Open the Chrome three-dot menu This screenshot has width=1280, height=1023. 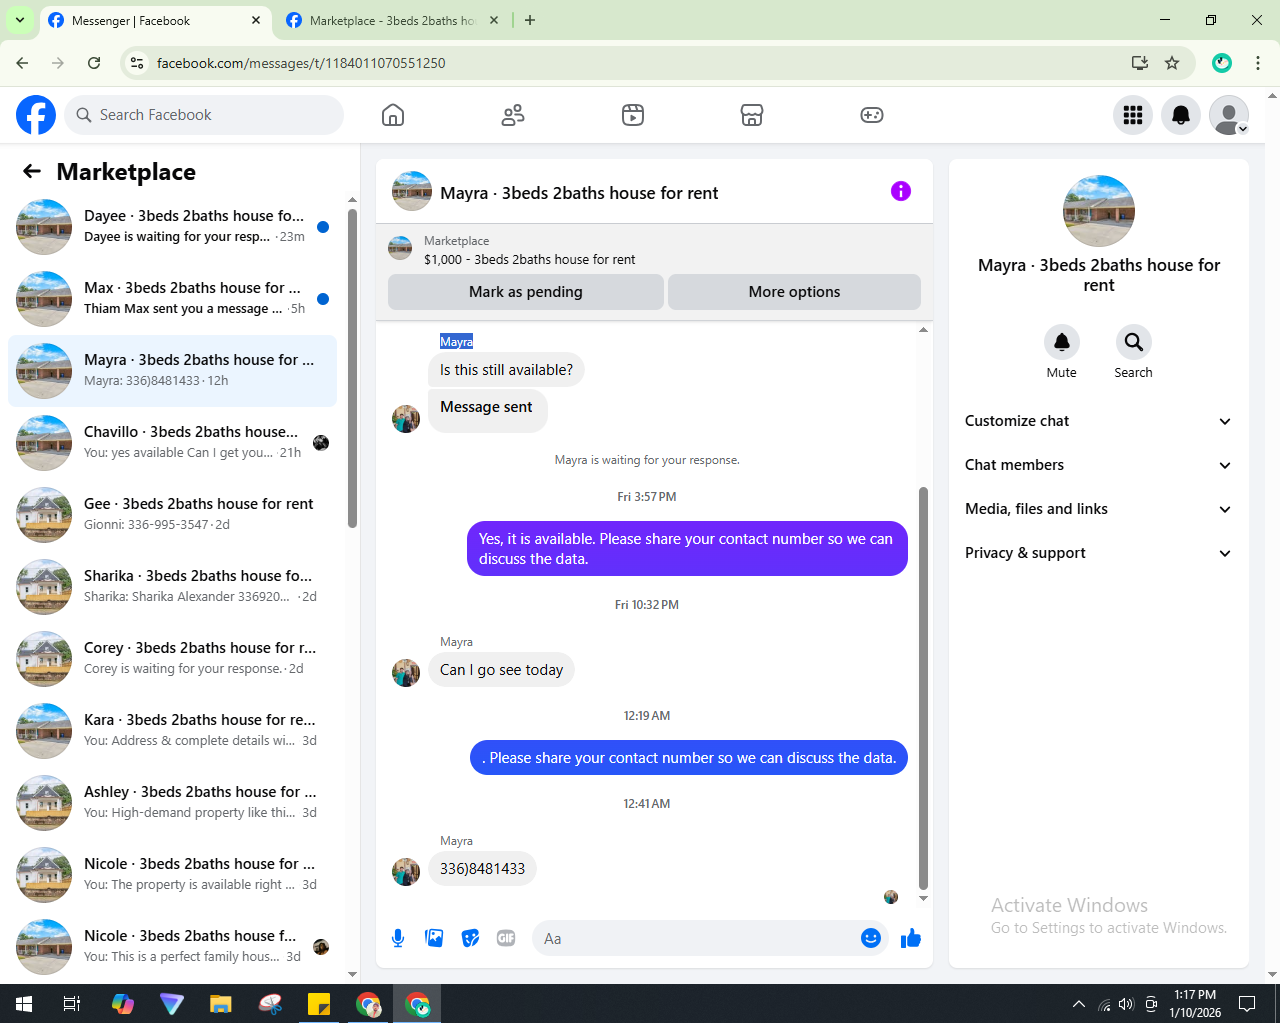tap(1258, 63)
